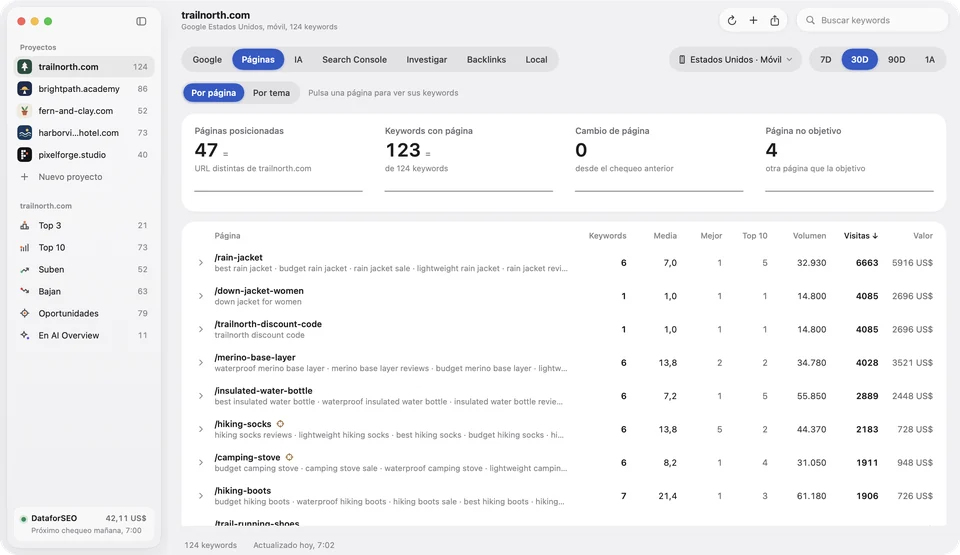Sort by the Volumen column header
Viewport: 960px width, 555px height.
pyautogui.click(x=809, y=236)
